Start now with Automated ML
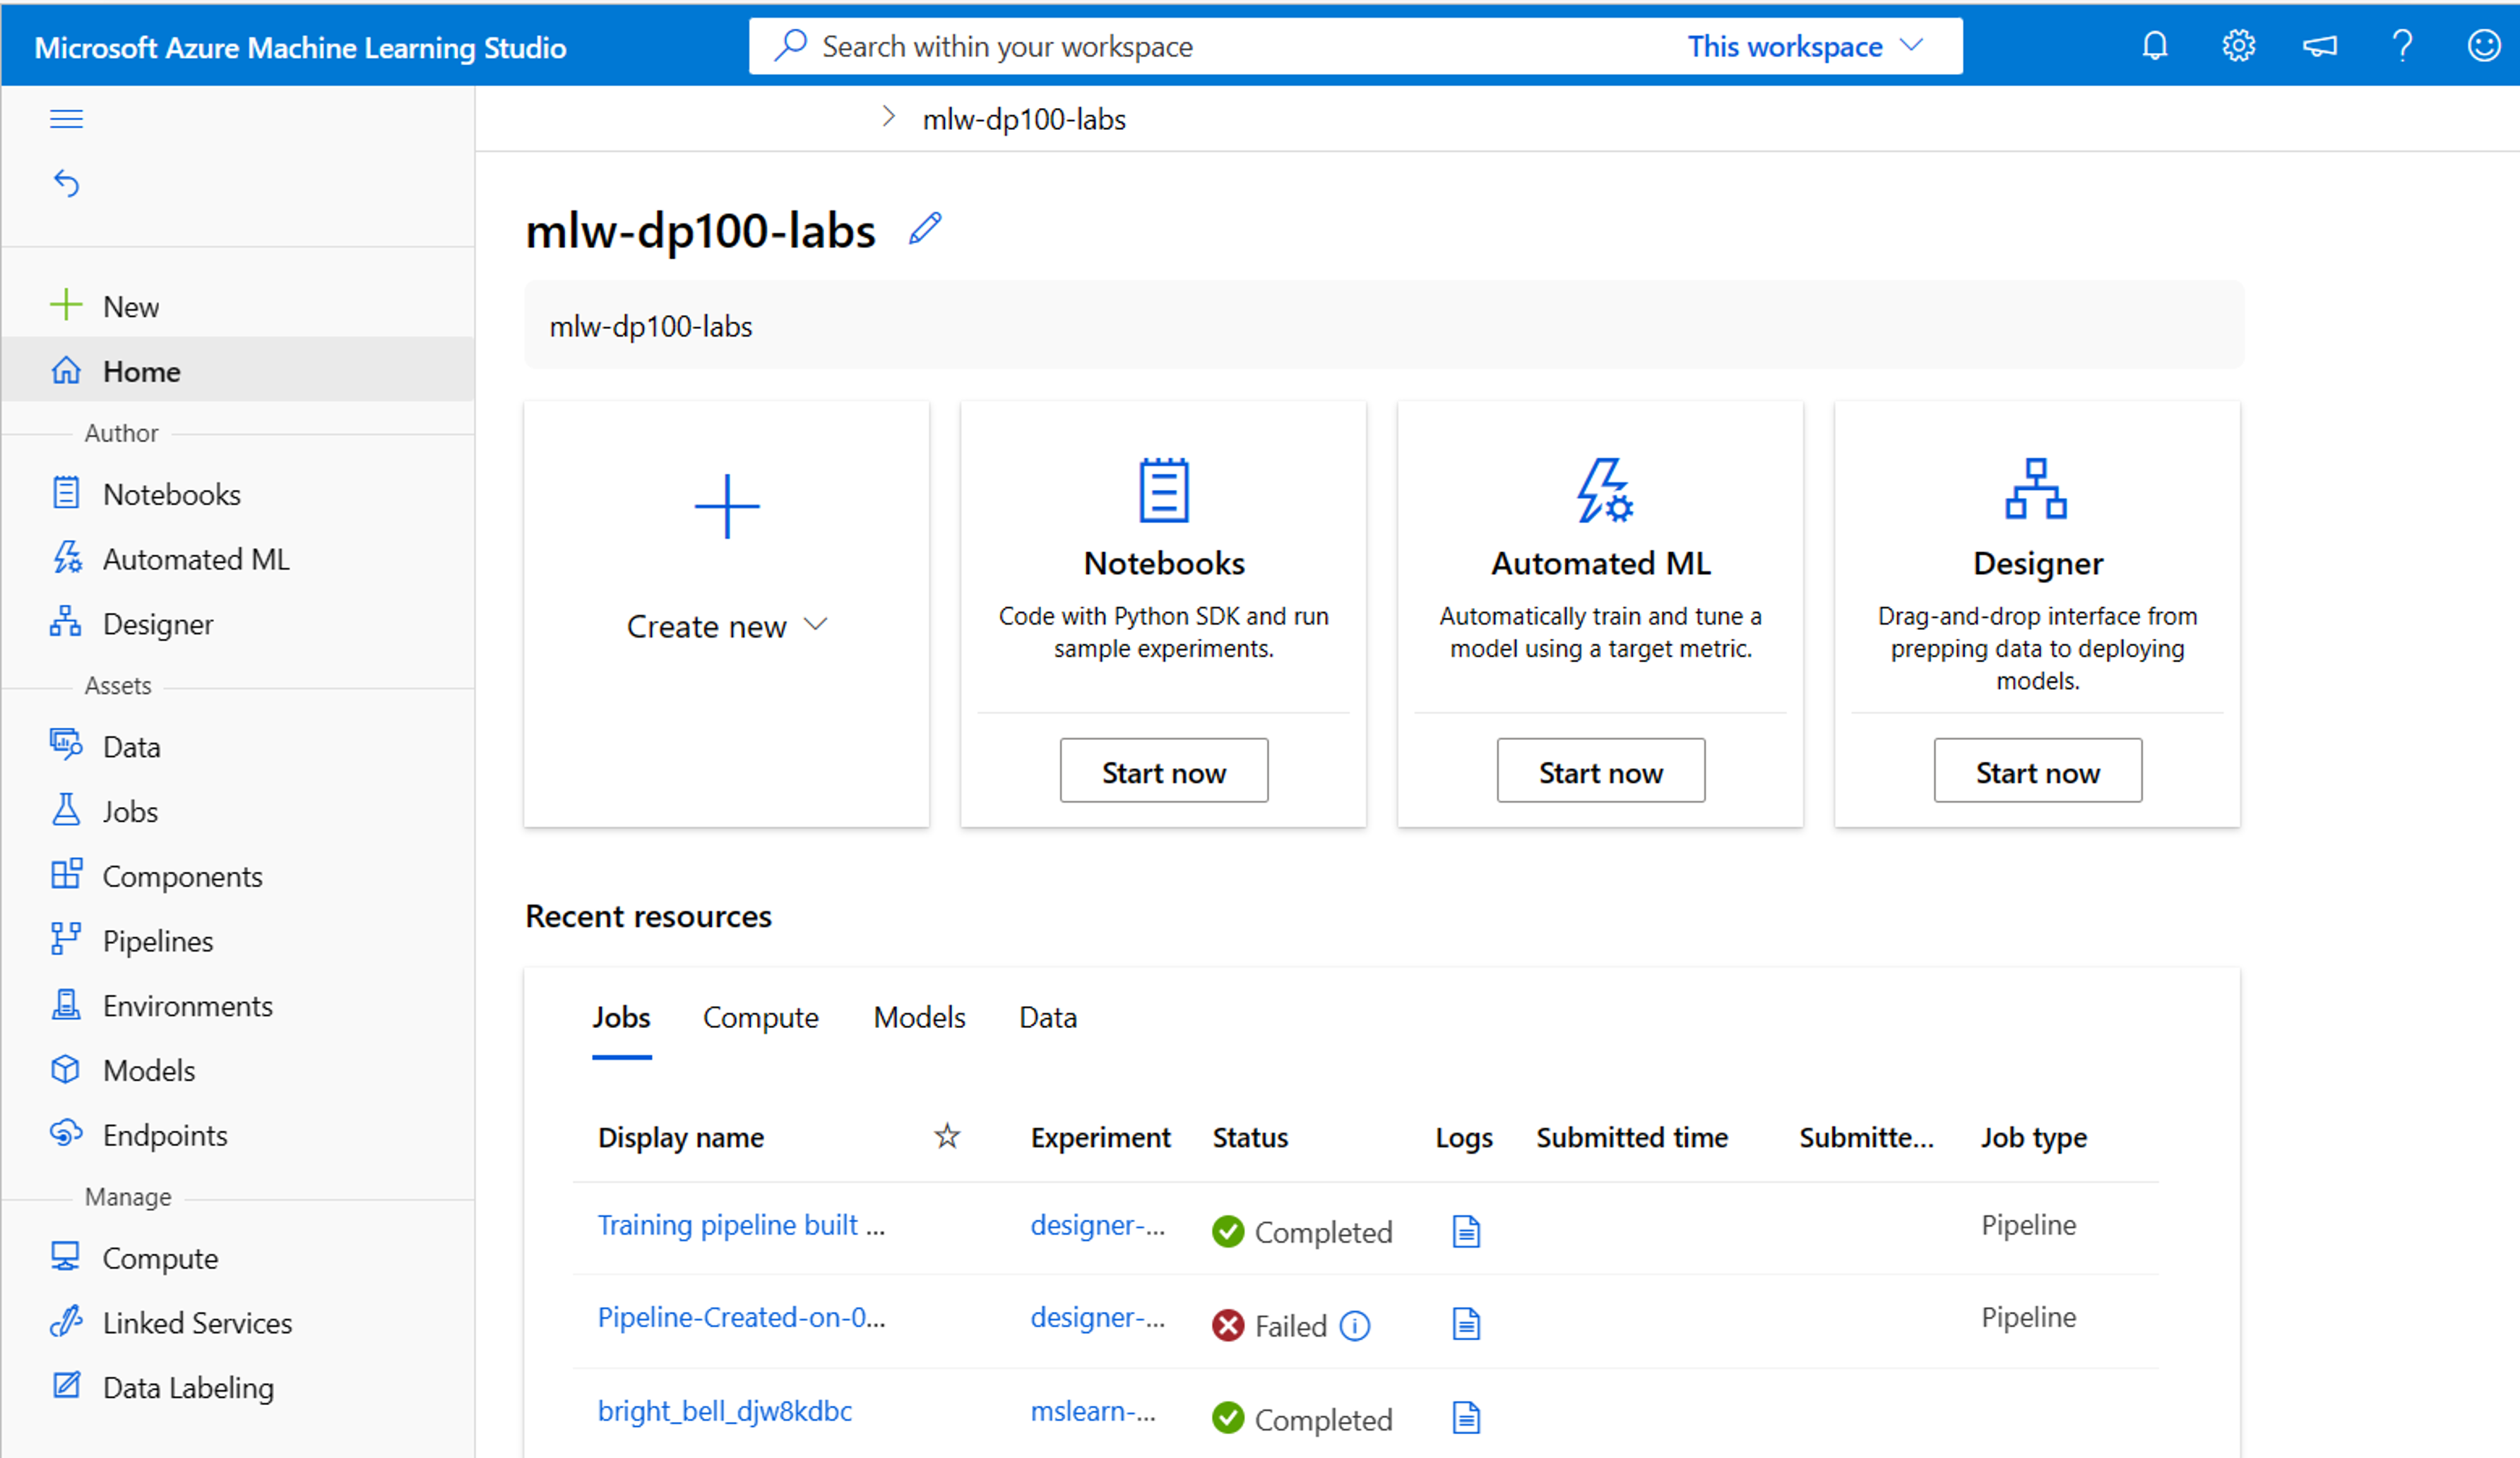The width and height of the screenshot is (2520, 1458). click(1598, 771)
